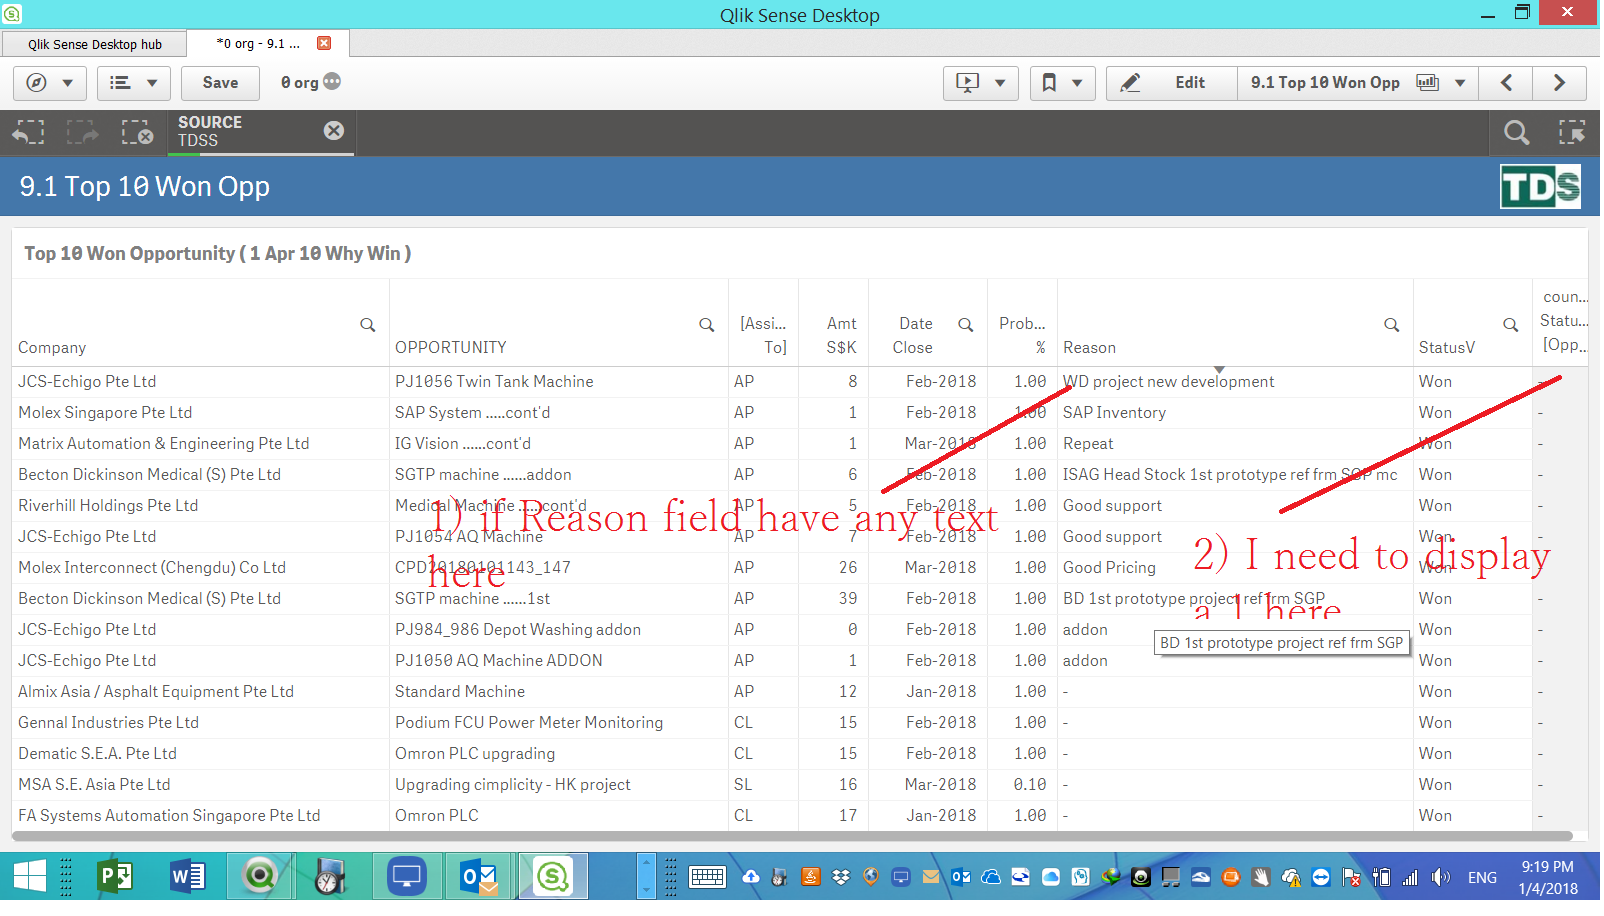Search in the StatusV column
The image size is (1604, 916).
1511,325
